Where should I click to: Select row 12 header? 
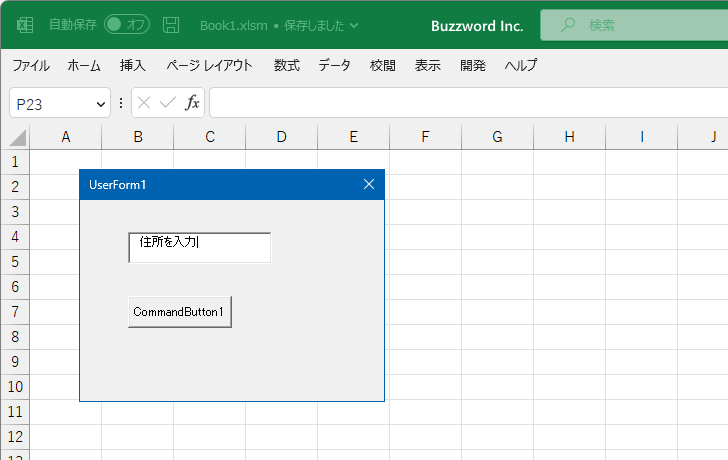15,437
